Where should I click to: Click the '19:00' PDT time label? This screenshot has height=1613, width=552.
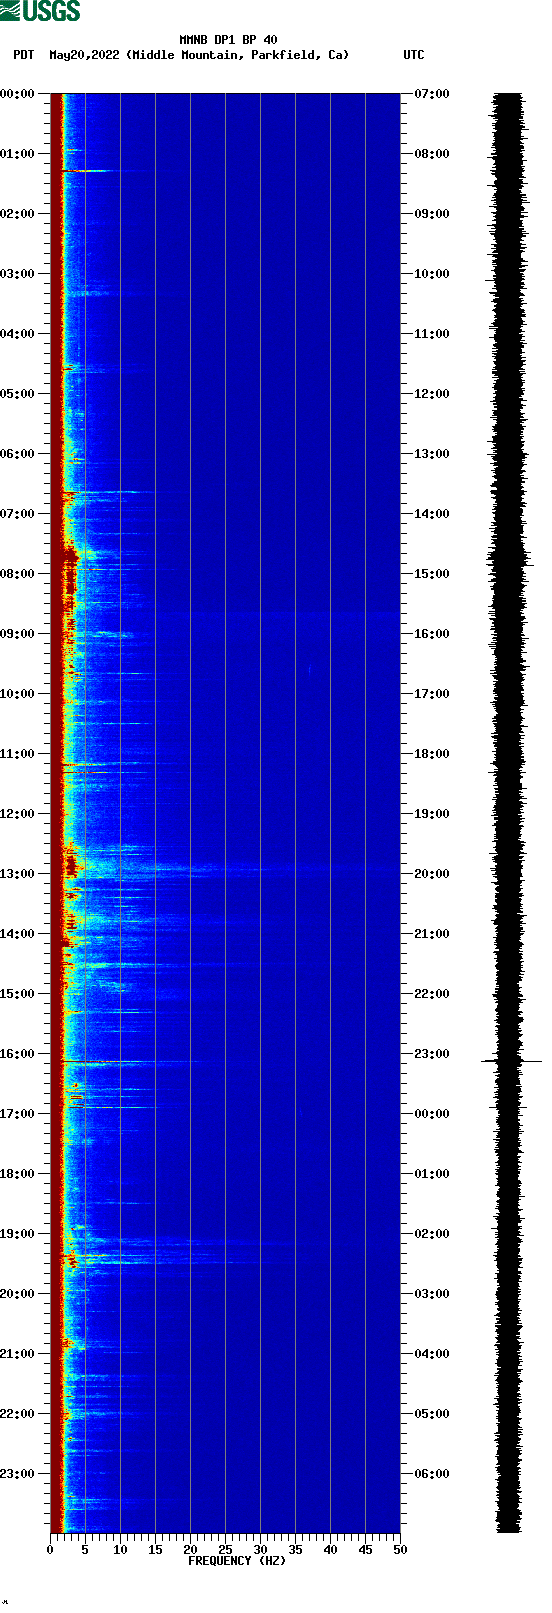pos(18,1234)
